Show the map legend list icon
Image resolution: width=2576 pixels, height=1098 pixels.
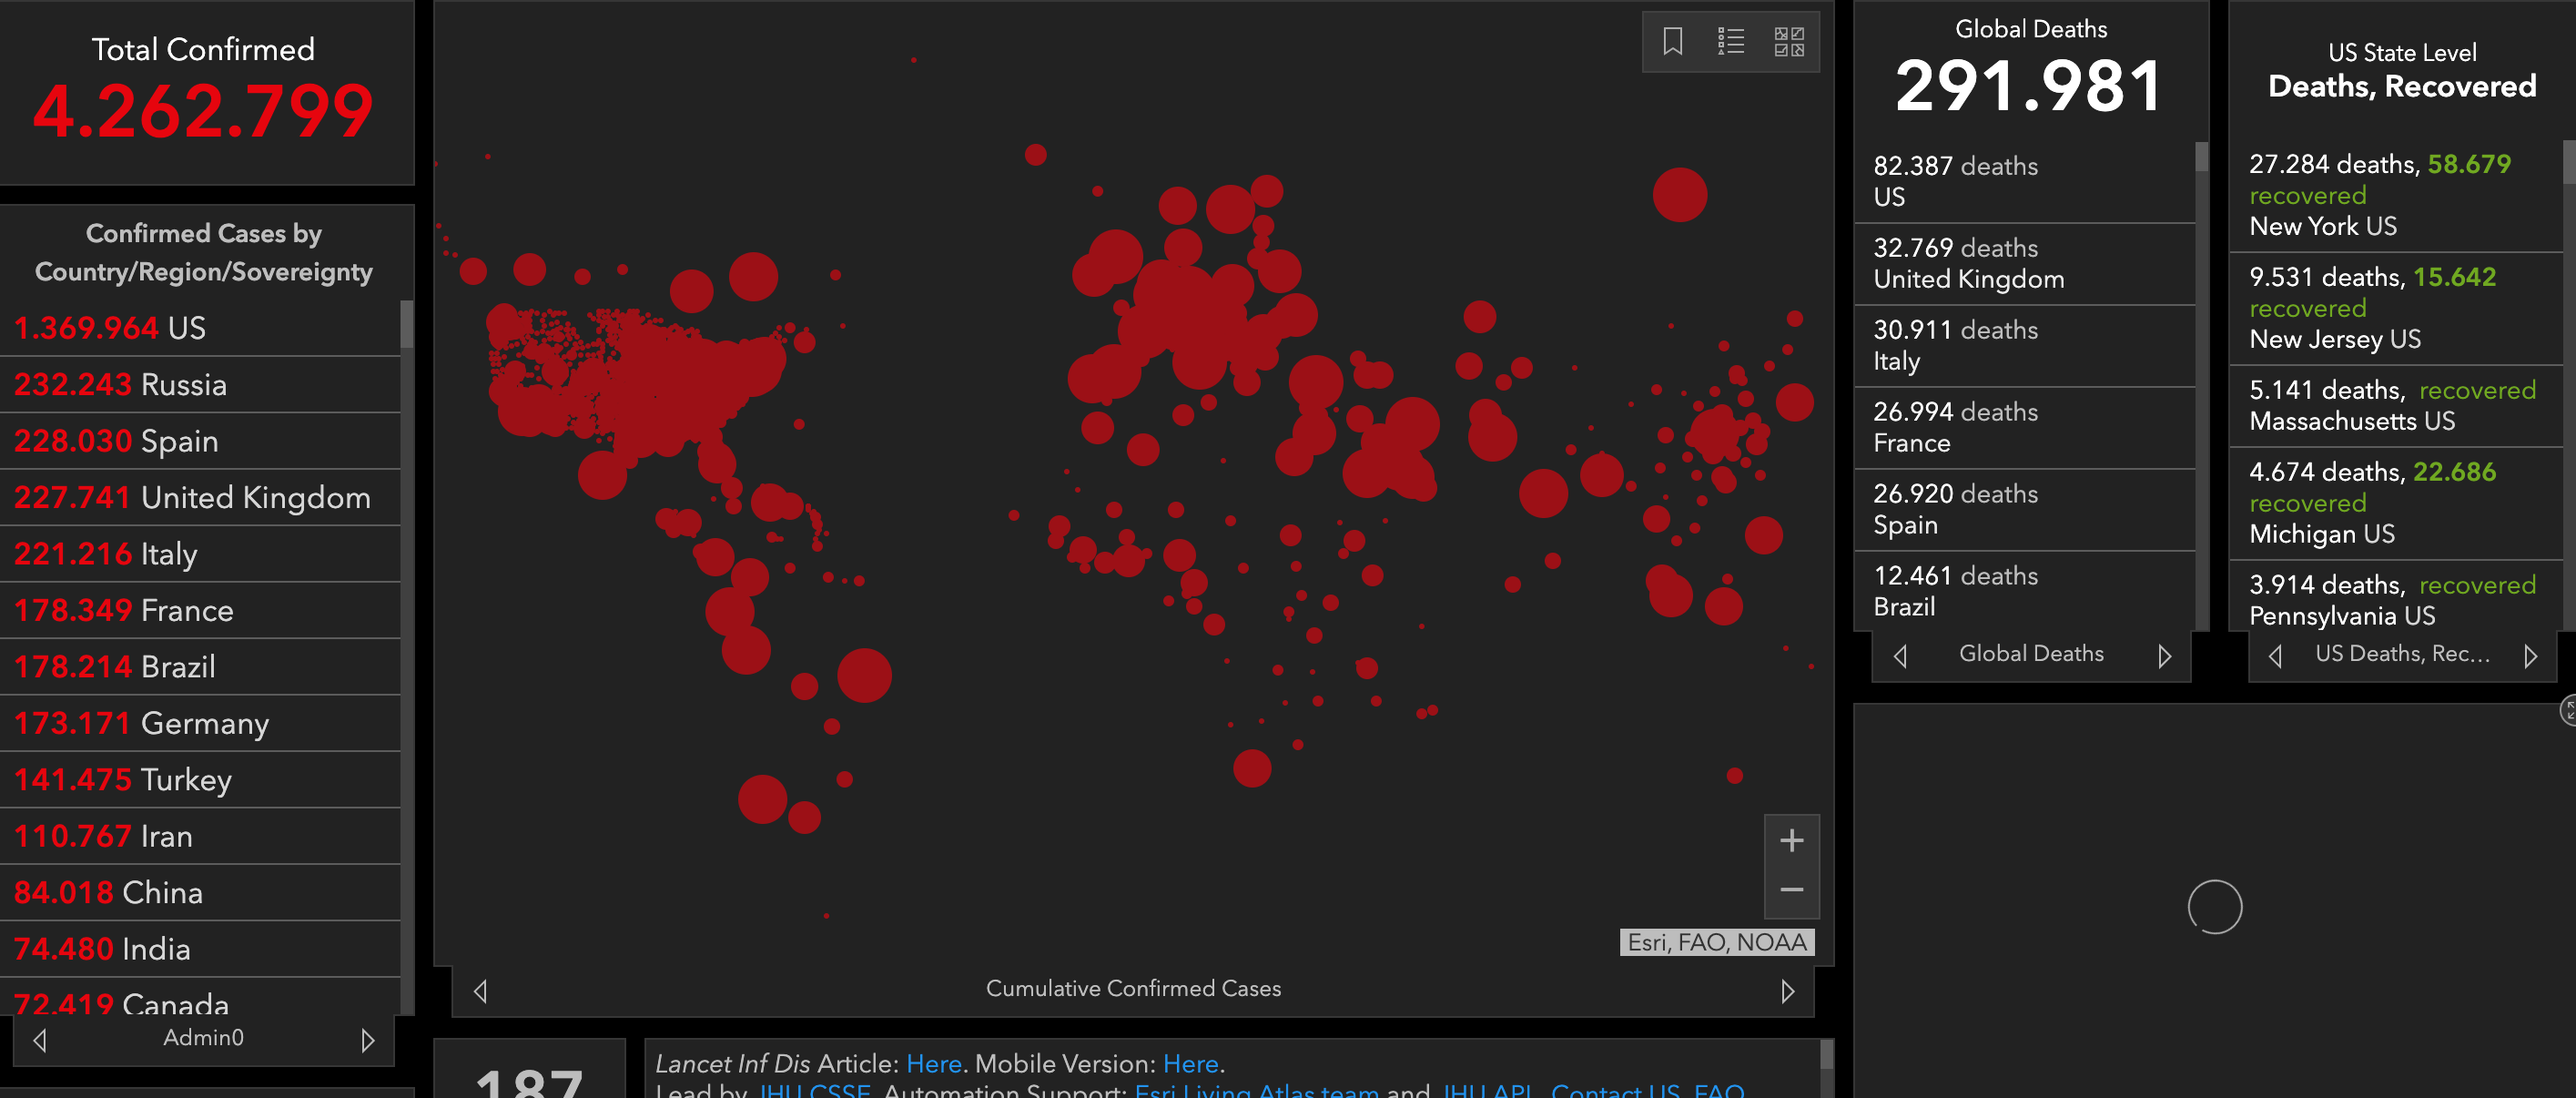click(x=1730, y=42)
